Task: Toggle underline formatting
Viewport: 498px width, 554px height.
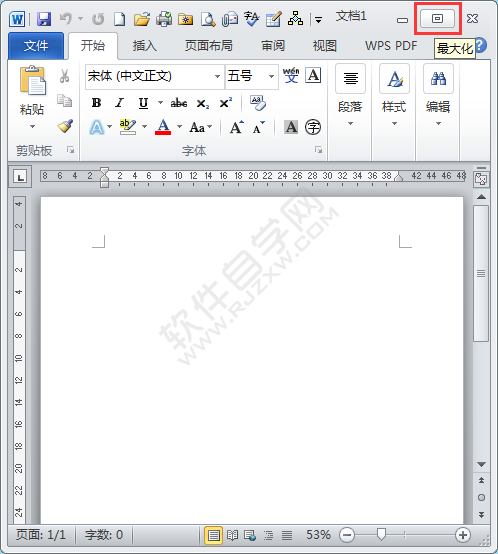Action: pos(143,103)
